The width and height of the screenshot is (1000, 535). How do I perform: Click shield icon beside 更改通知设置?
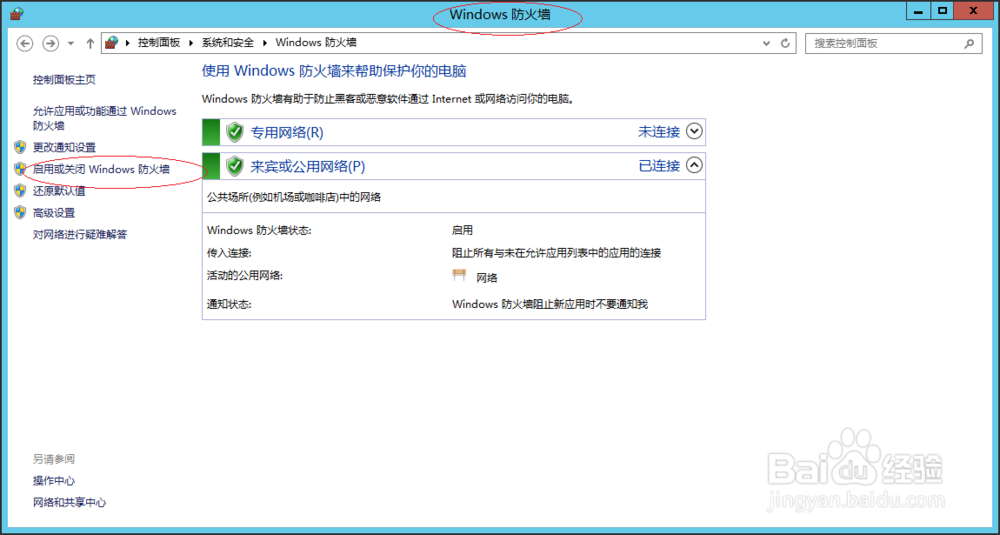[x=20, y=147]
